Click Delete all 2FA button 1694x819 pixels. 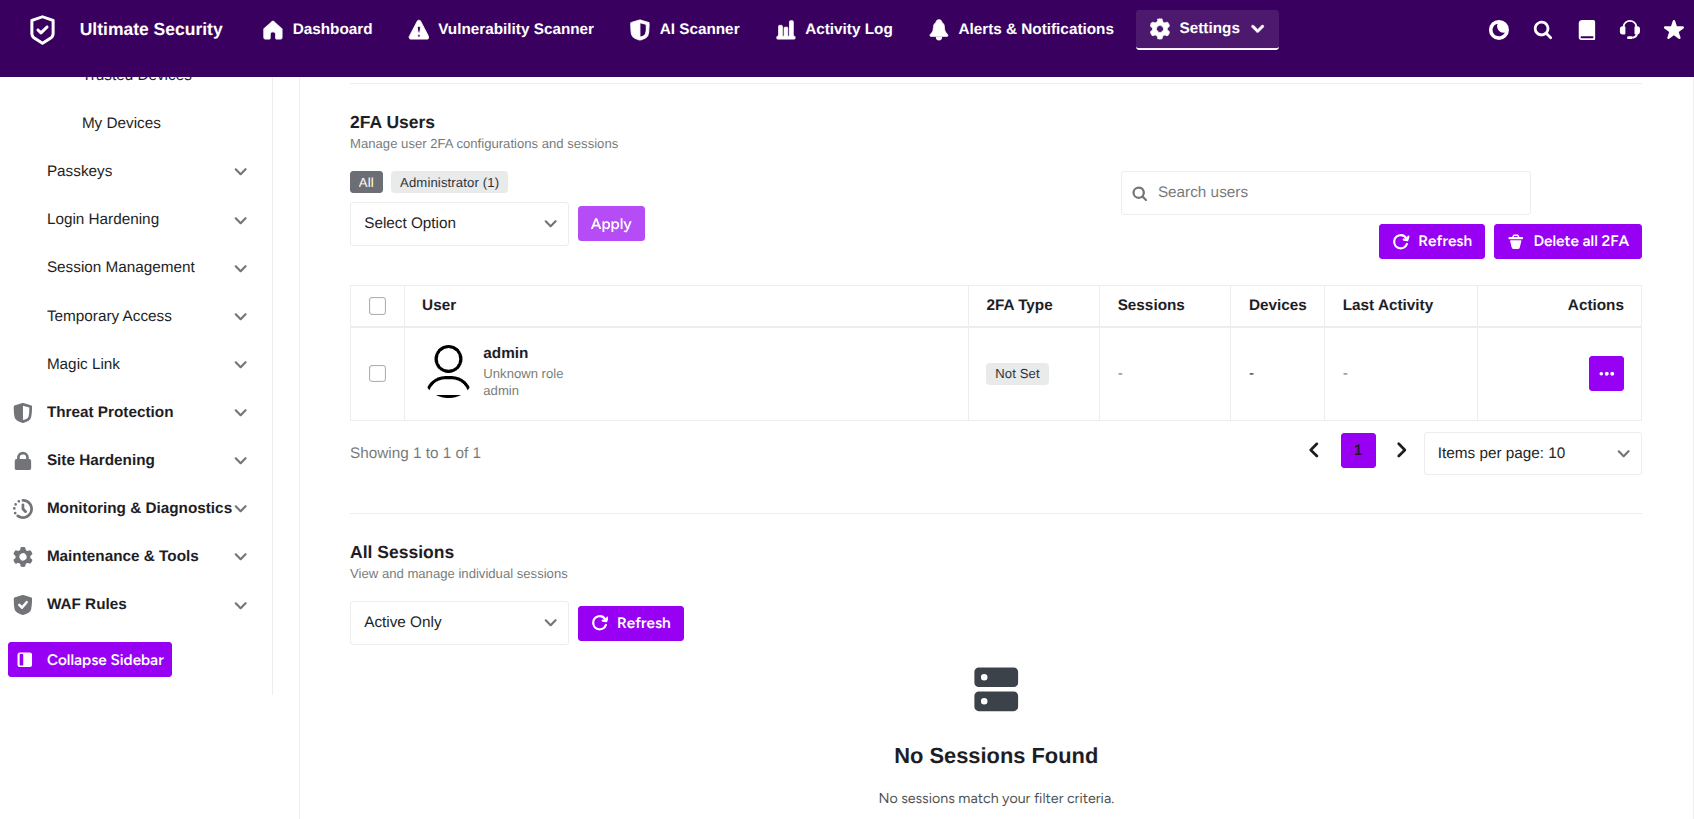(1567, 241)
